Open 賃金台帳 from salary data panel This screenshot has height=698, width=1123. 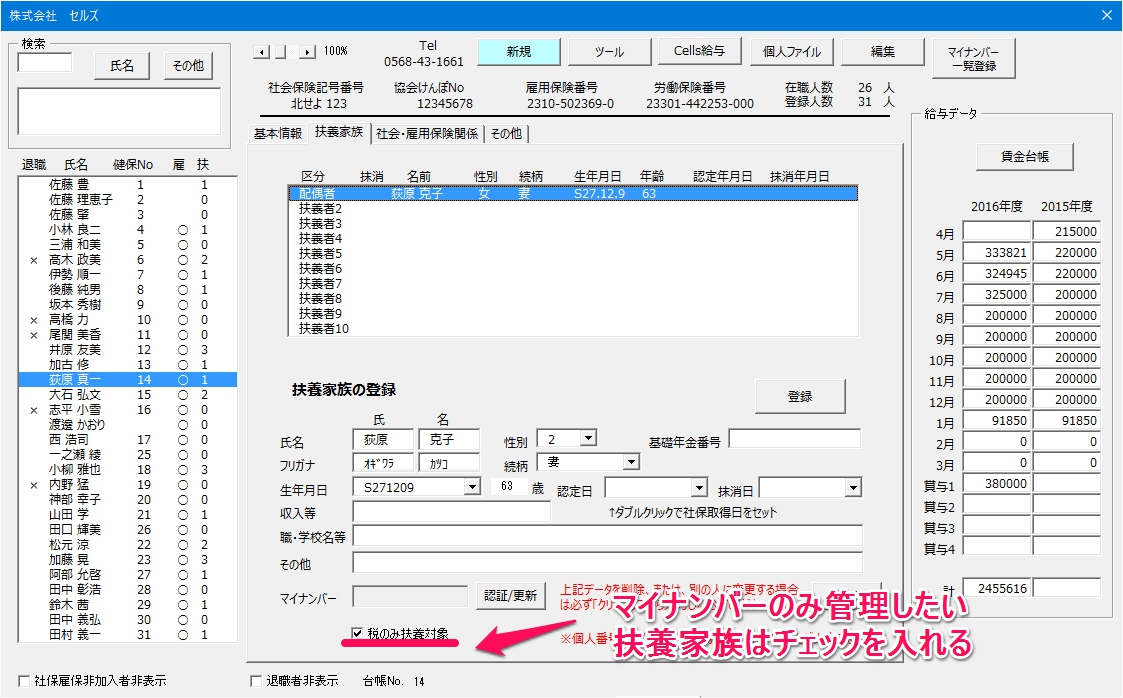coord(1024,157)
